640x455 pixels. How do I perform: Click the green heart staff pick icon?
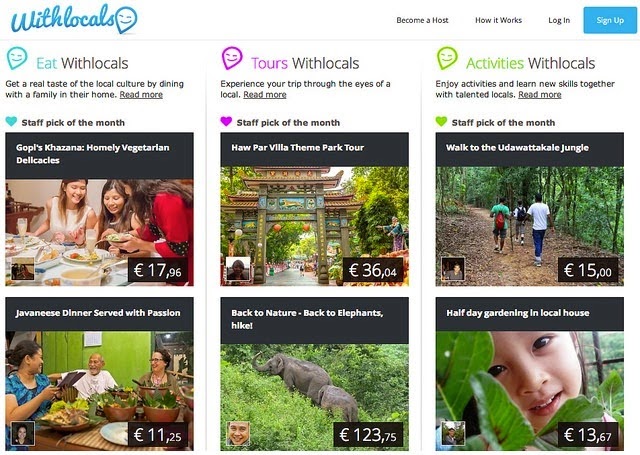(x=441, y=122)
